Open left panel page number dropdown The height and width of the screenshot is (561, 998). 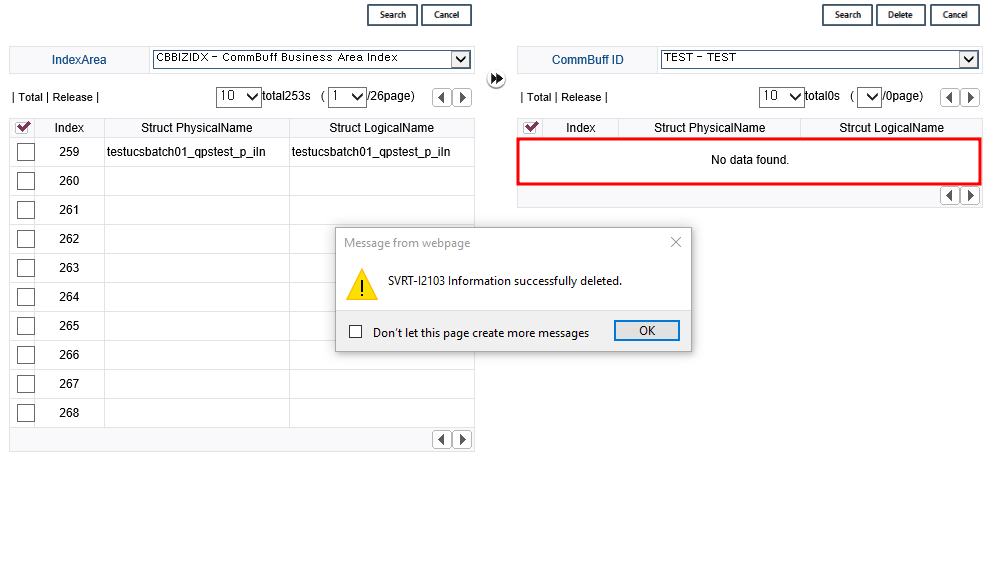coord(347,97)
